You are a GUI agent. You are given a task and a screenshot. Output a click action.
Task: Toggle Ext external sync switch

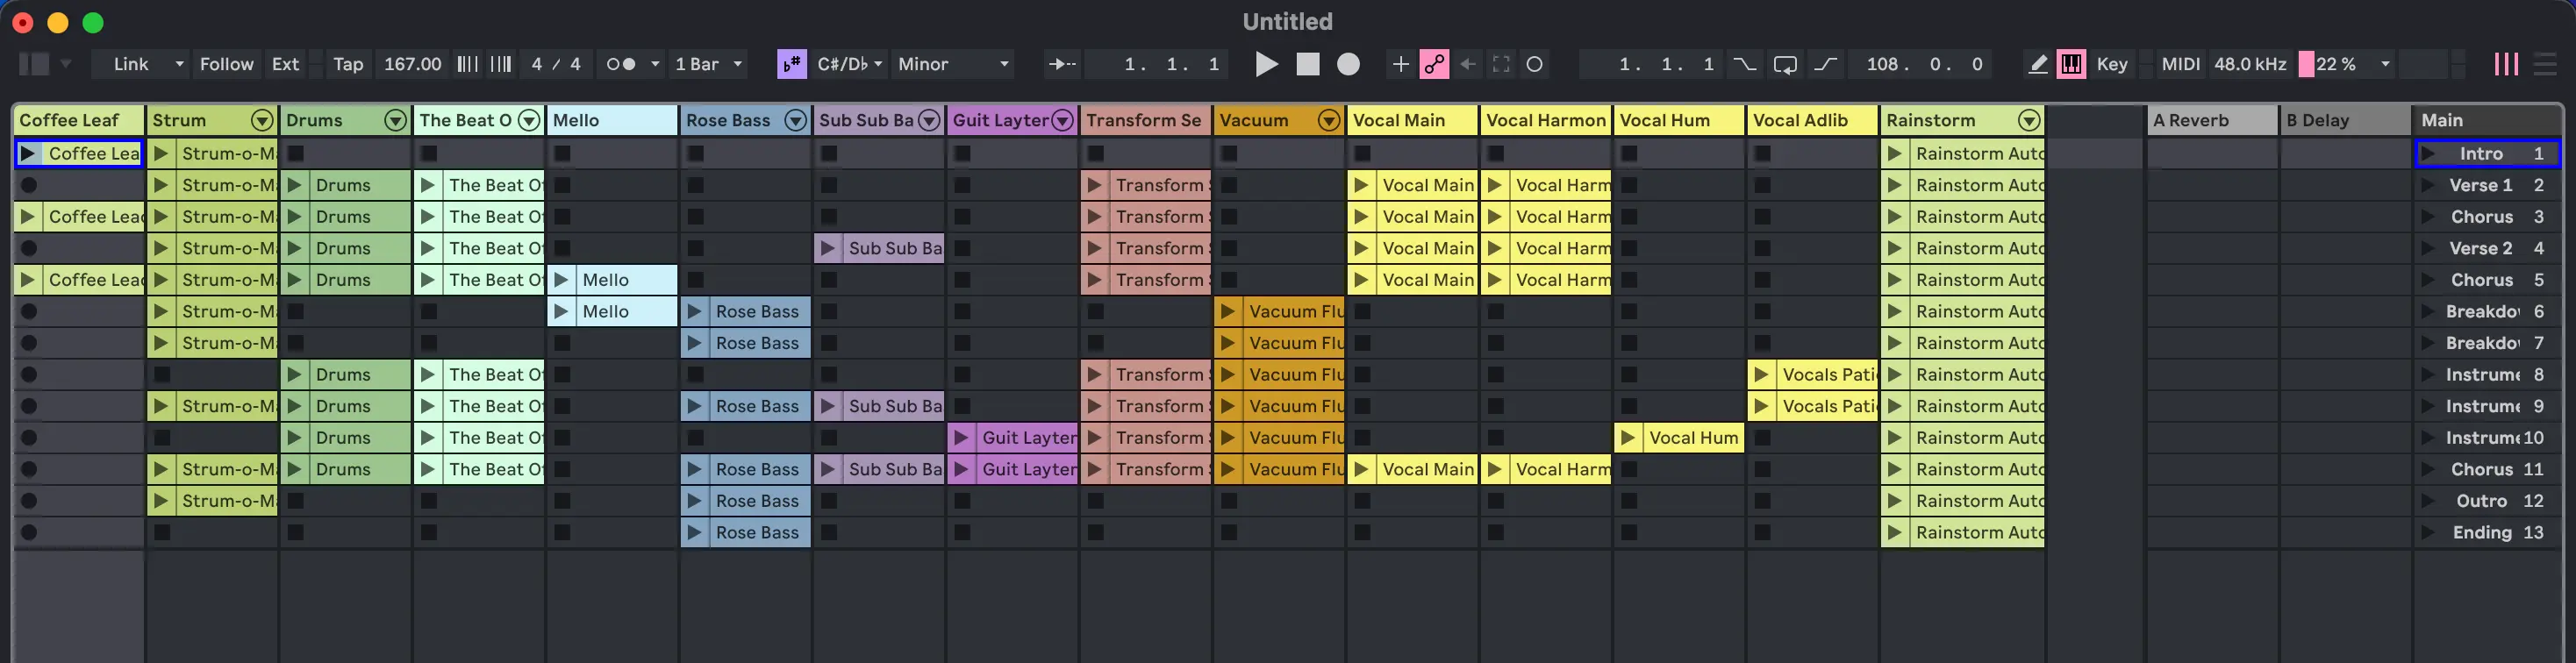[285, 64]
